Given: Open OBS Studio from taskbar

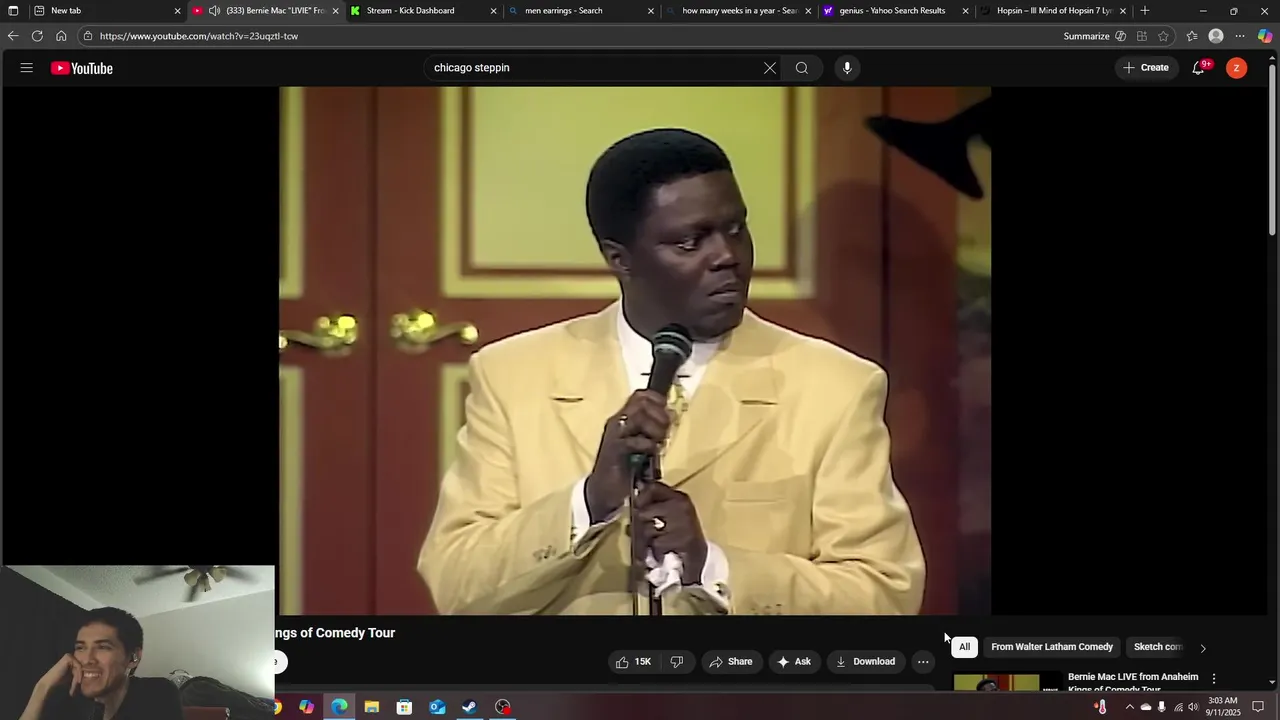Looking at the screenshot, I should pos(502,707).
